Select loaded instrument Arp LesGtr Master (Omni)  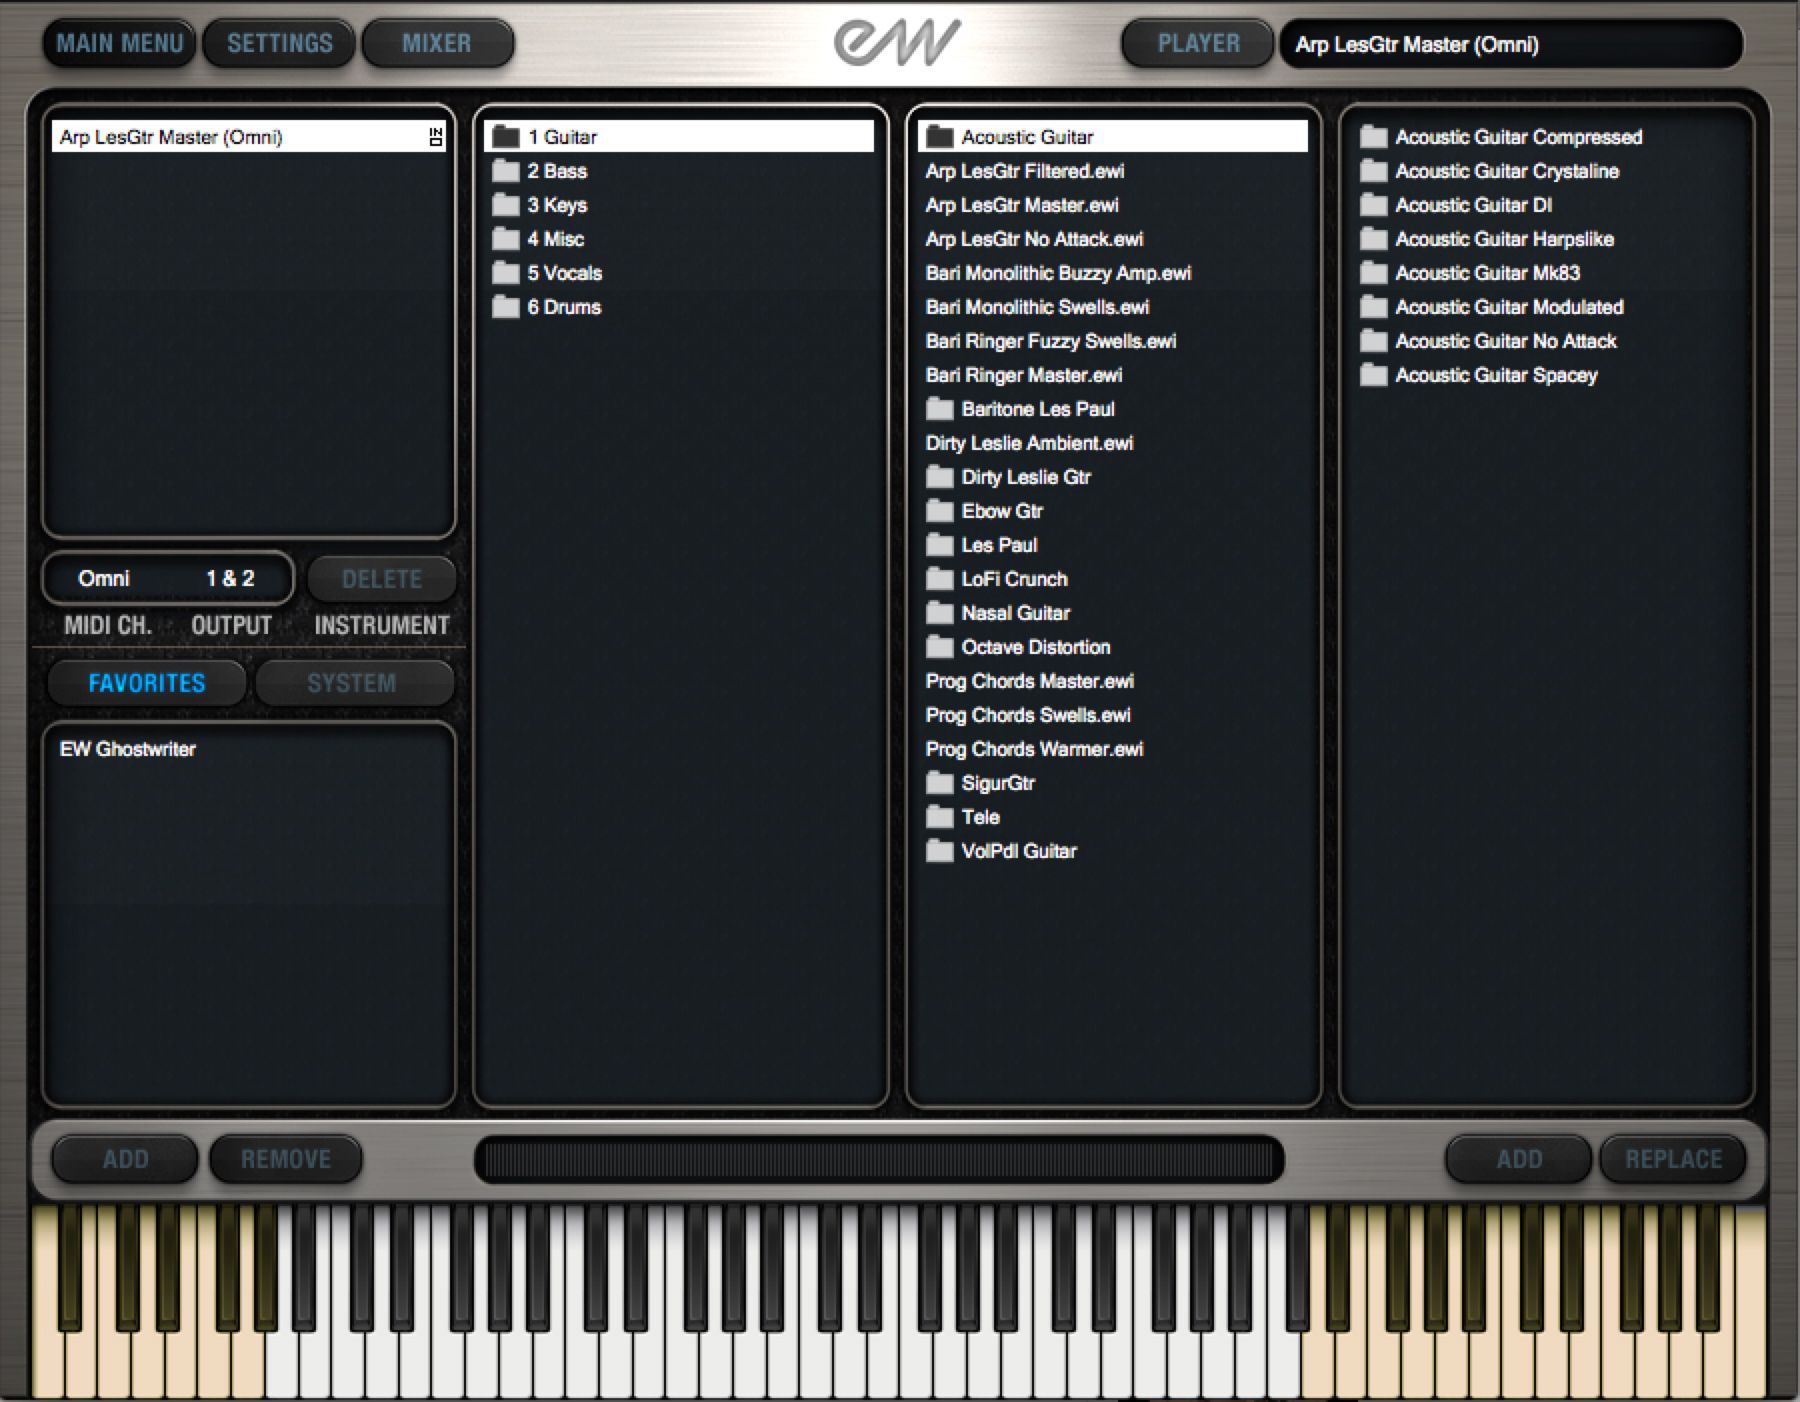(x=248, y=137)
